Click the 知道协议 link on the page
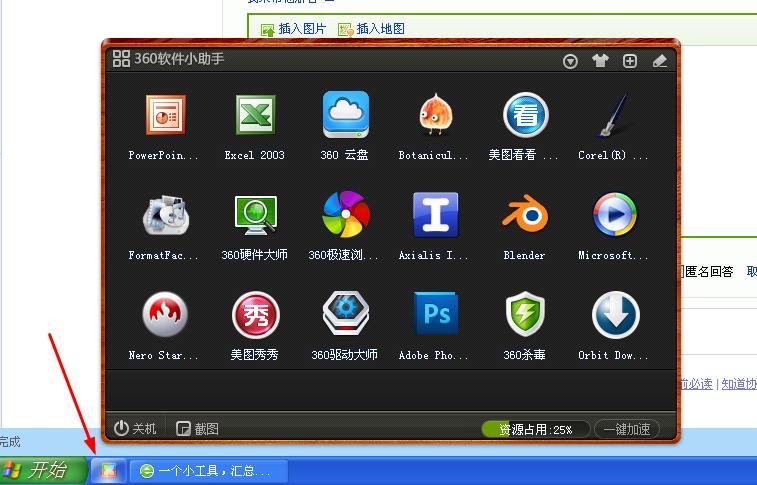757x485 pixels. [739, 384]
